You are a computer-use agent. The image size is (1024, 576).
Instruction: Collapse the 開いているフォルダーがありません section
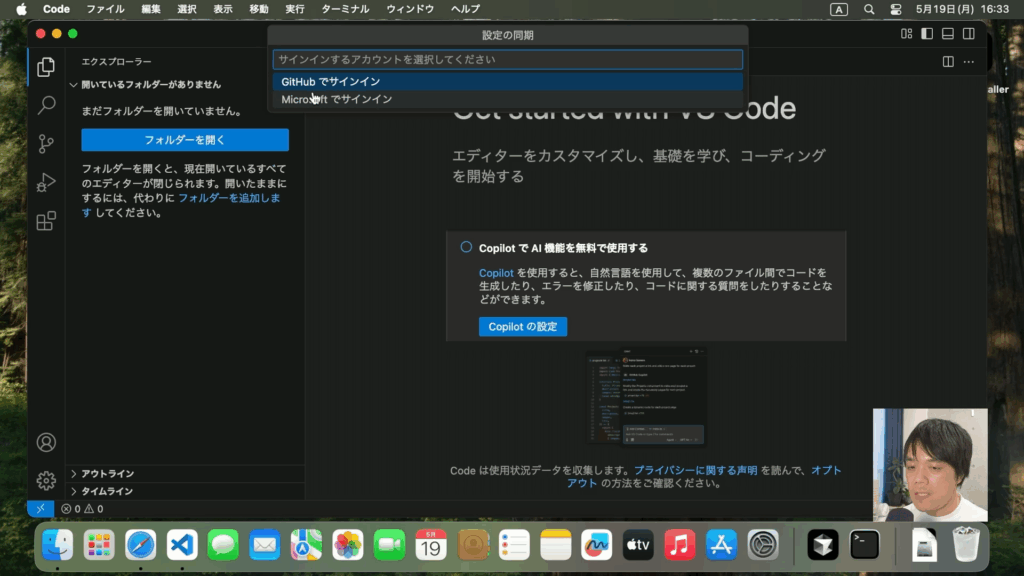coord(74,85)
